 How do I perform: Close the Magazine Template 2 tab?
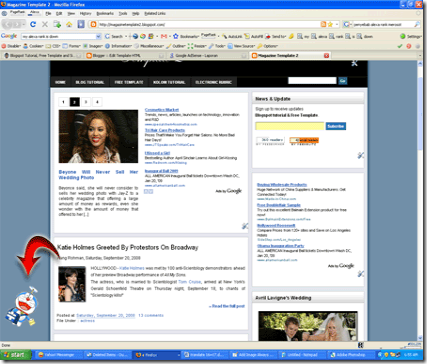point(326,56)
